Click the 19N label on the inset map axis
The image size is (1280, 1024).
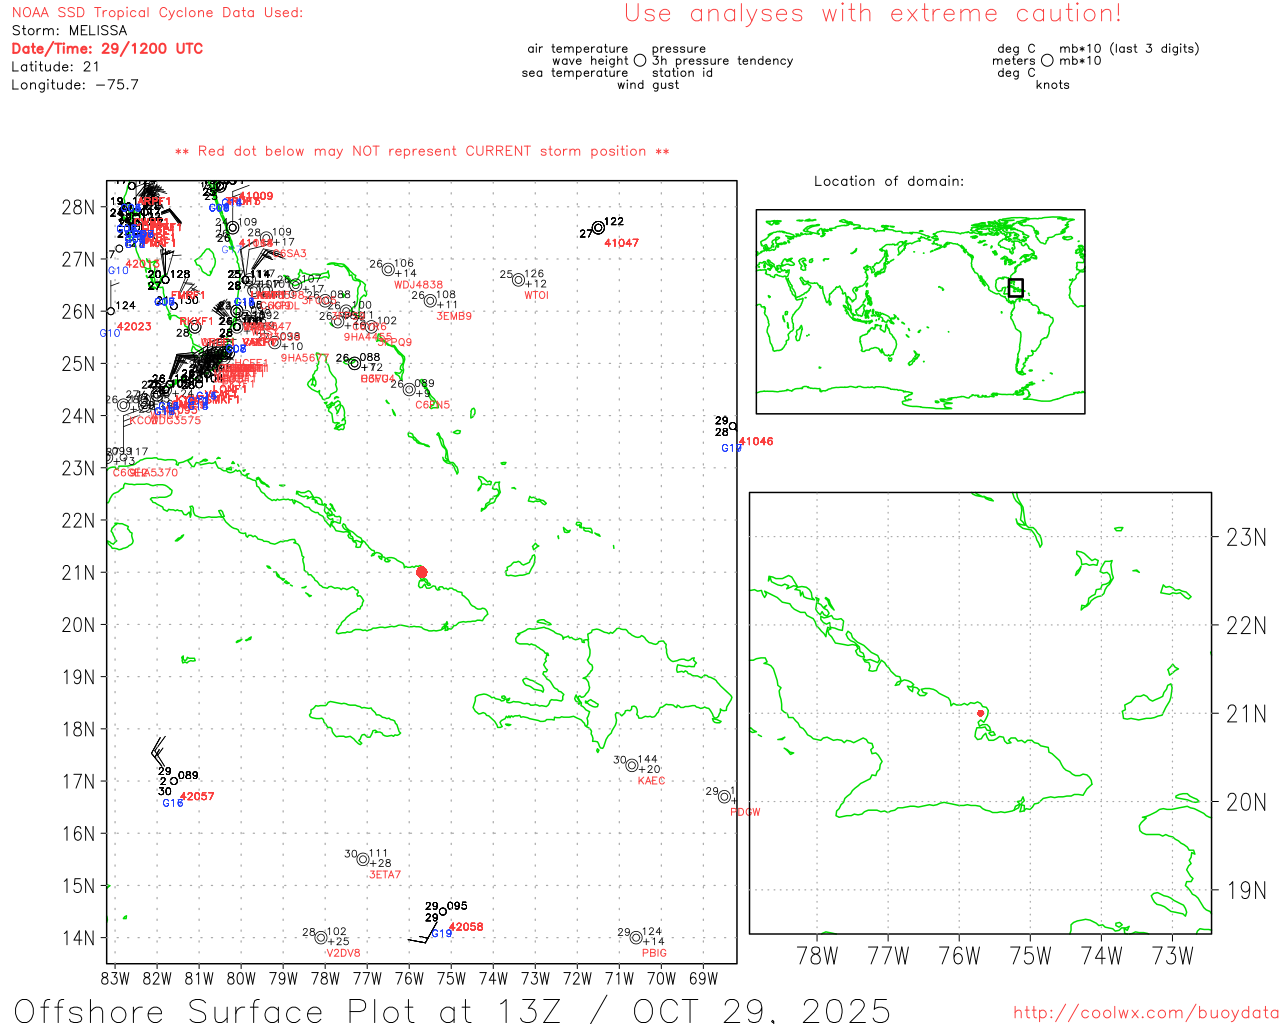[1246, 890]
